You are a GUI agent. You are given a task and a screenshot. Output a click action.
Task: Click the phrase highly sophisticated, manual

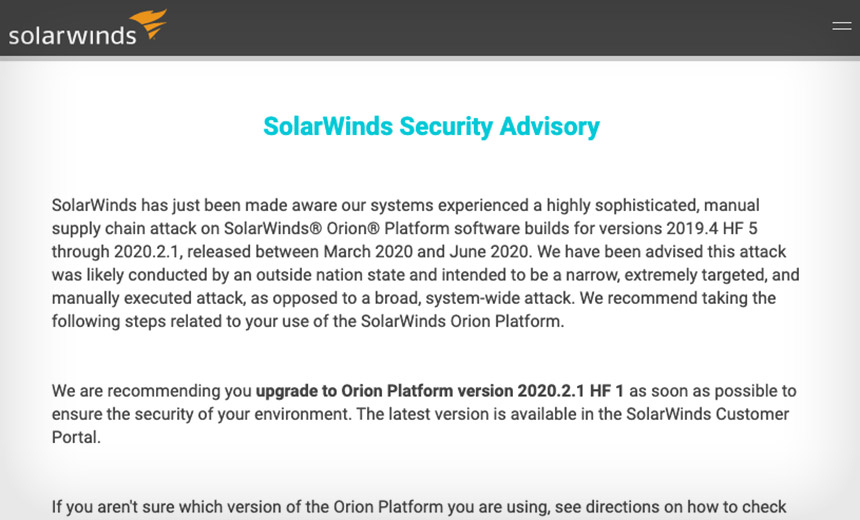[653, 206]
